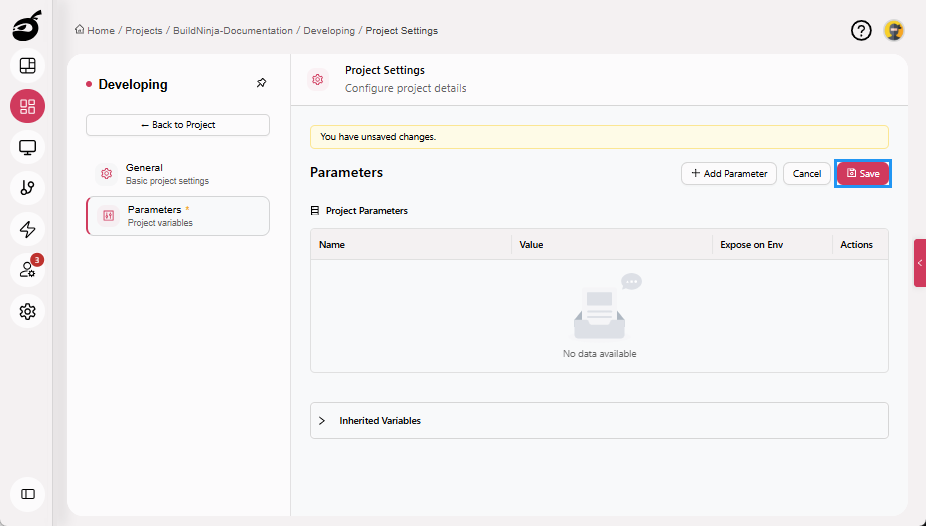This screenshot has width=926, height=526.
Task: Open the help question mark icon
Action: pyautogui.click(x=861, y=30)
